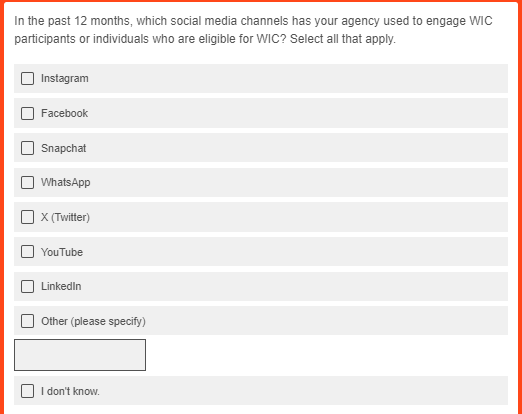This screenshot has width=522, height=414.
Task: Click the Facebook label text
Action: point(64,113)
